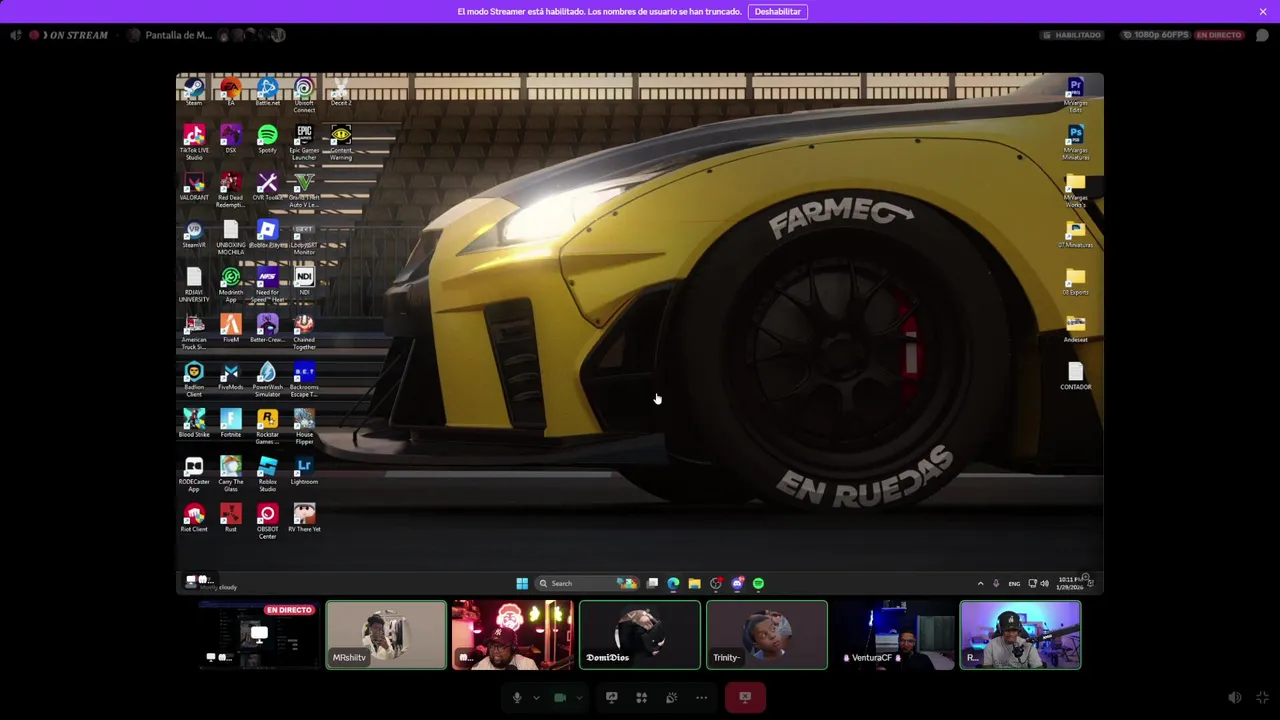1280x720 pixels.
Task: Select the RV There Yet icon
Action: (304, 518)
